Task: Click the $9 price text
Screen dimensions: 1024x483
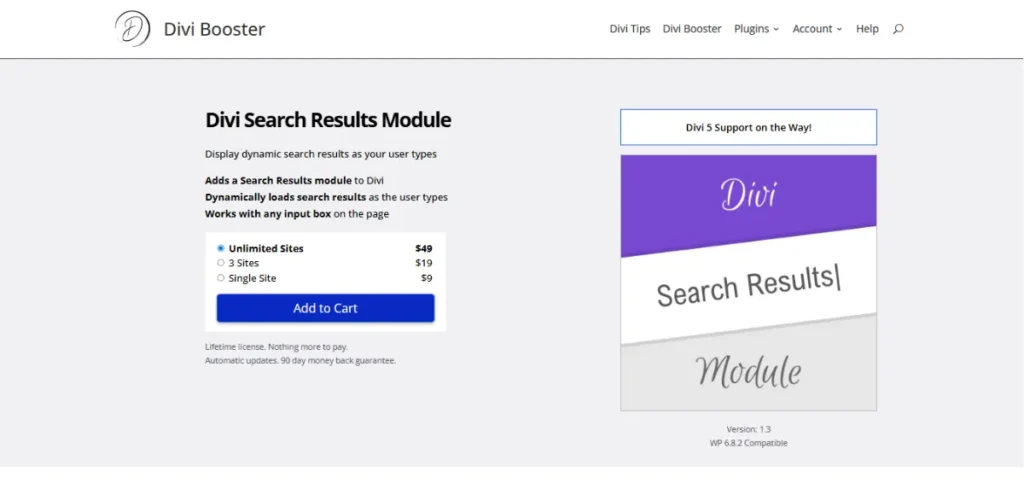Action: pos(426,278)
